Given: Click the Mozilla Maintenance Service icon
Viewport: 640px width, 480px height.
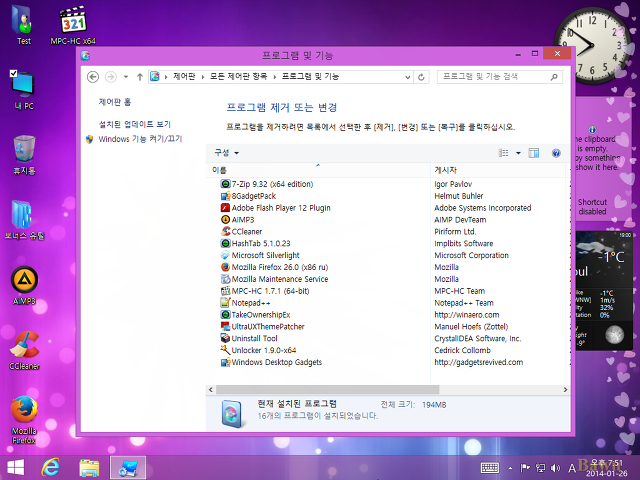Looking at the screenshot, I should tap(225, 279).
